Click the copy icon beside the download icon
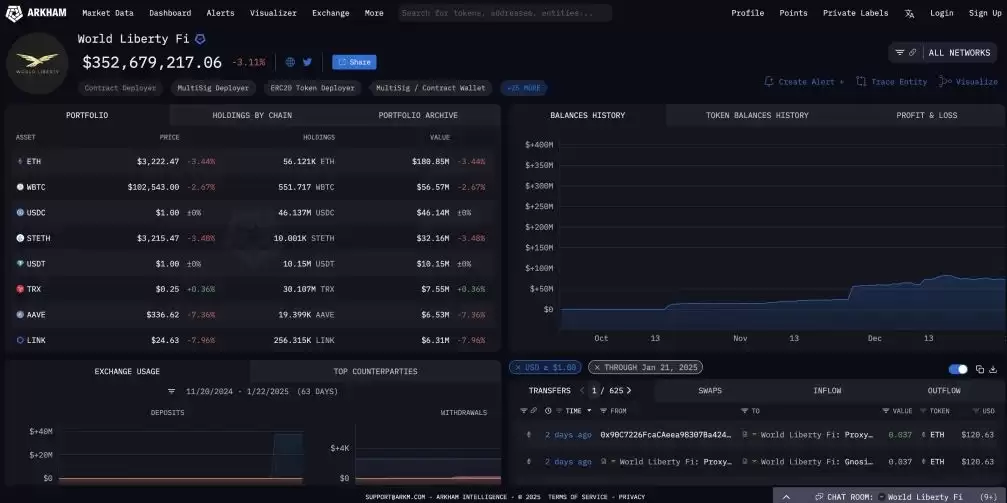The image size is (1007, 503). point(980,369)
